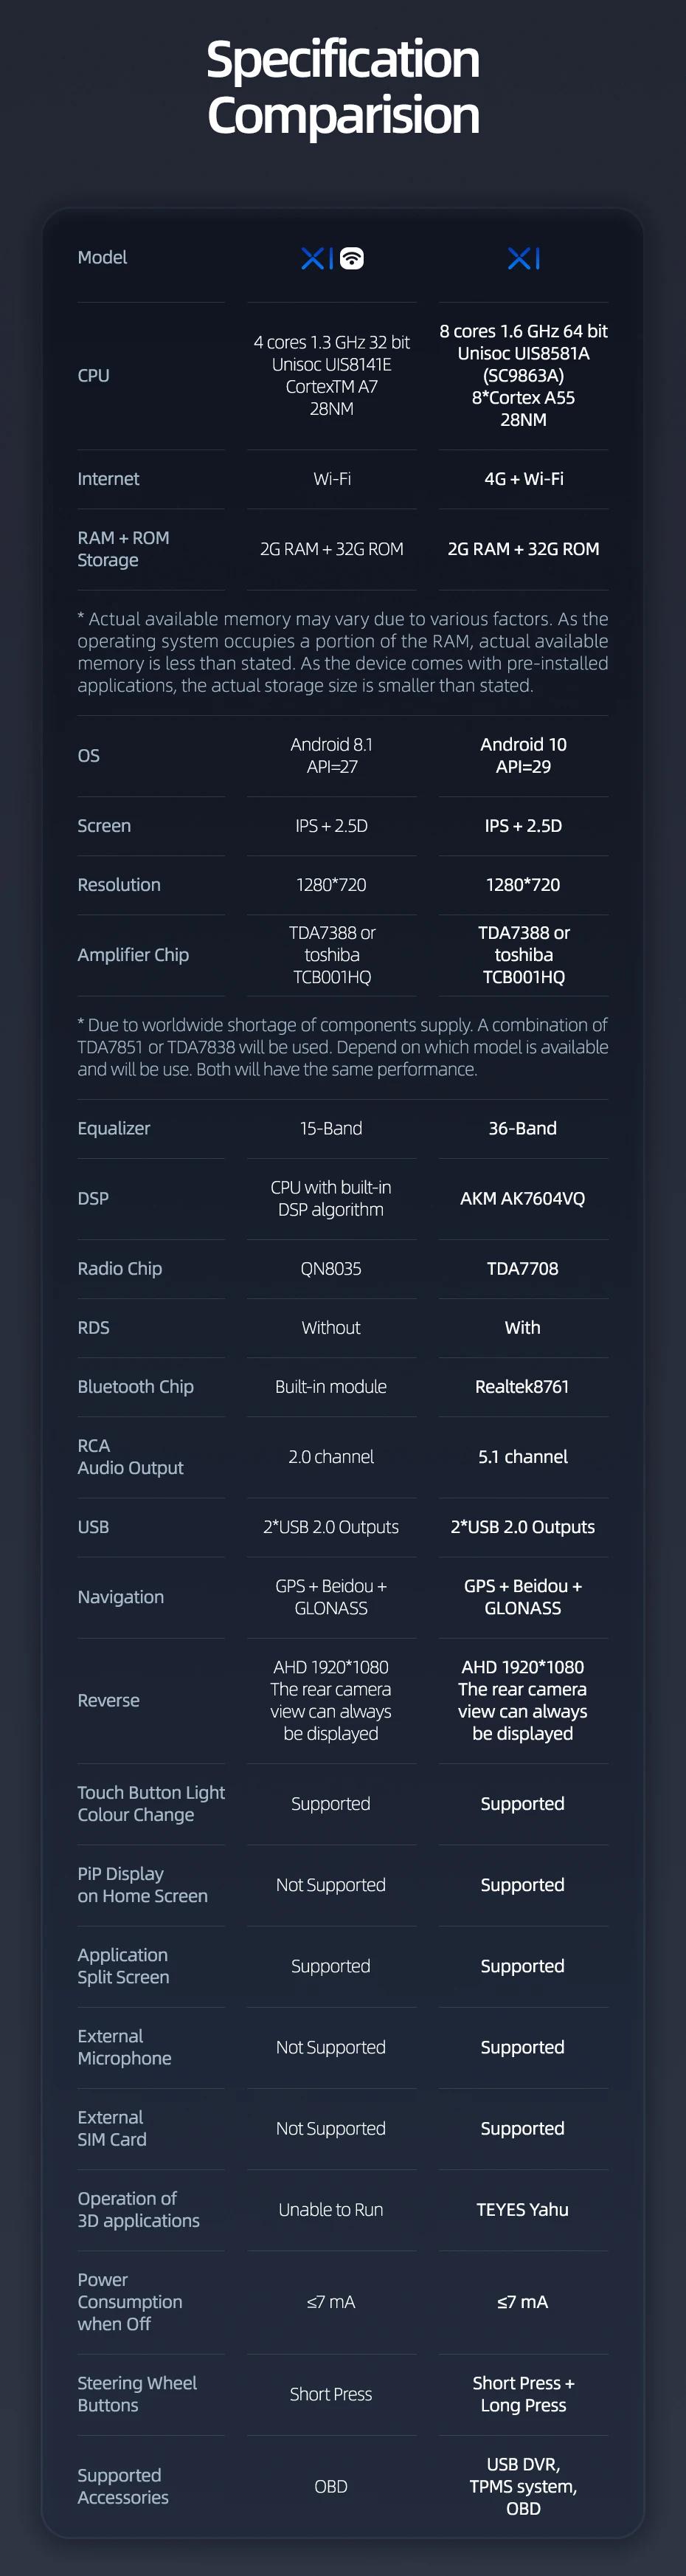This screenshot has height=2576, width=686.
Task: Click the WiFi badge icon beside X1
Action: [x=352, y=258]
